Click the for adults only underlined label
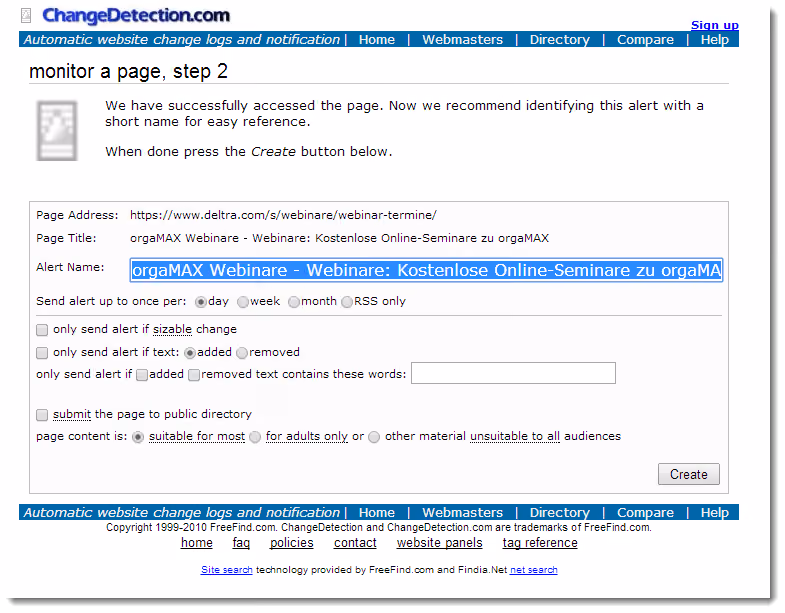 coord(306,436)
